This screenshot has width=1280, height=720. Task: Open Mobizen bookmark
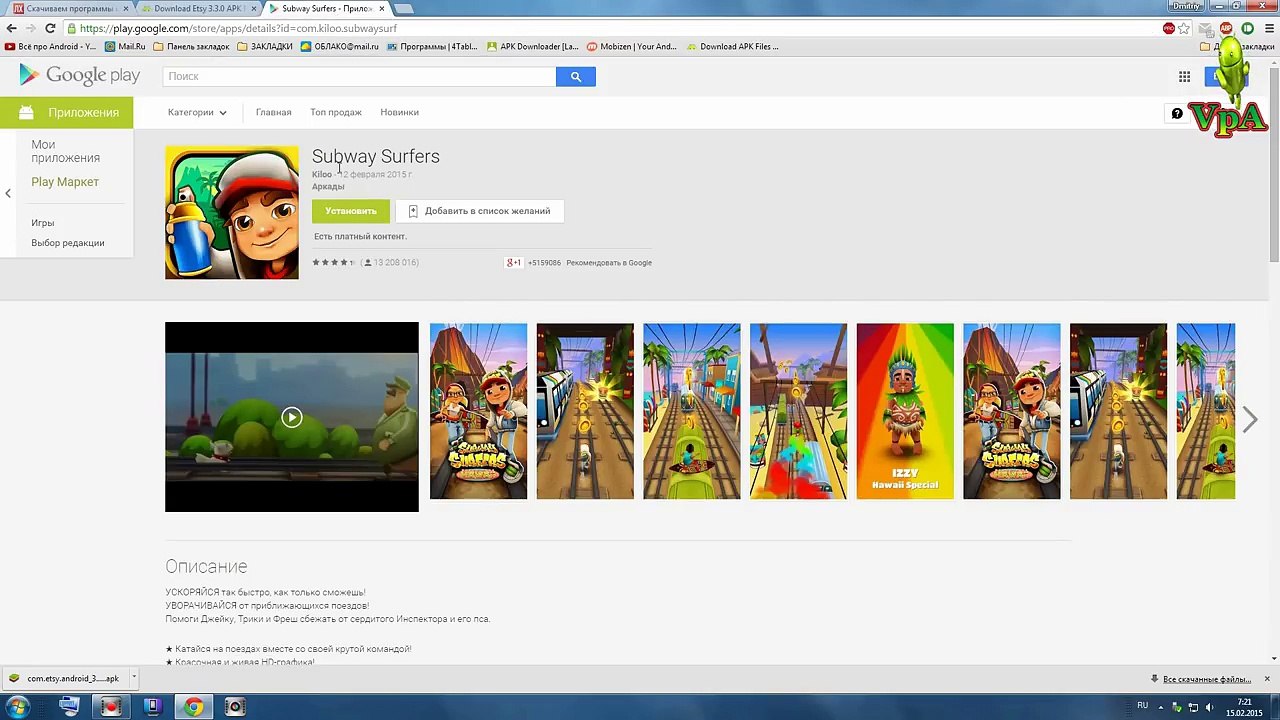click(632, 47)
